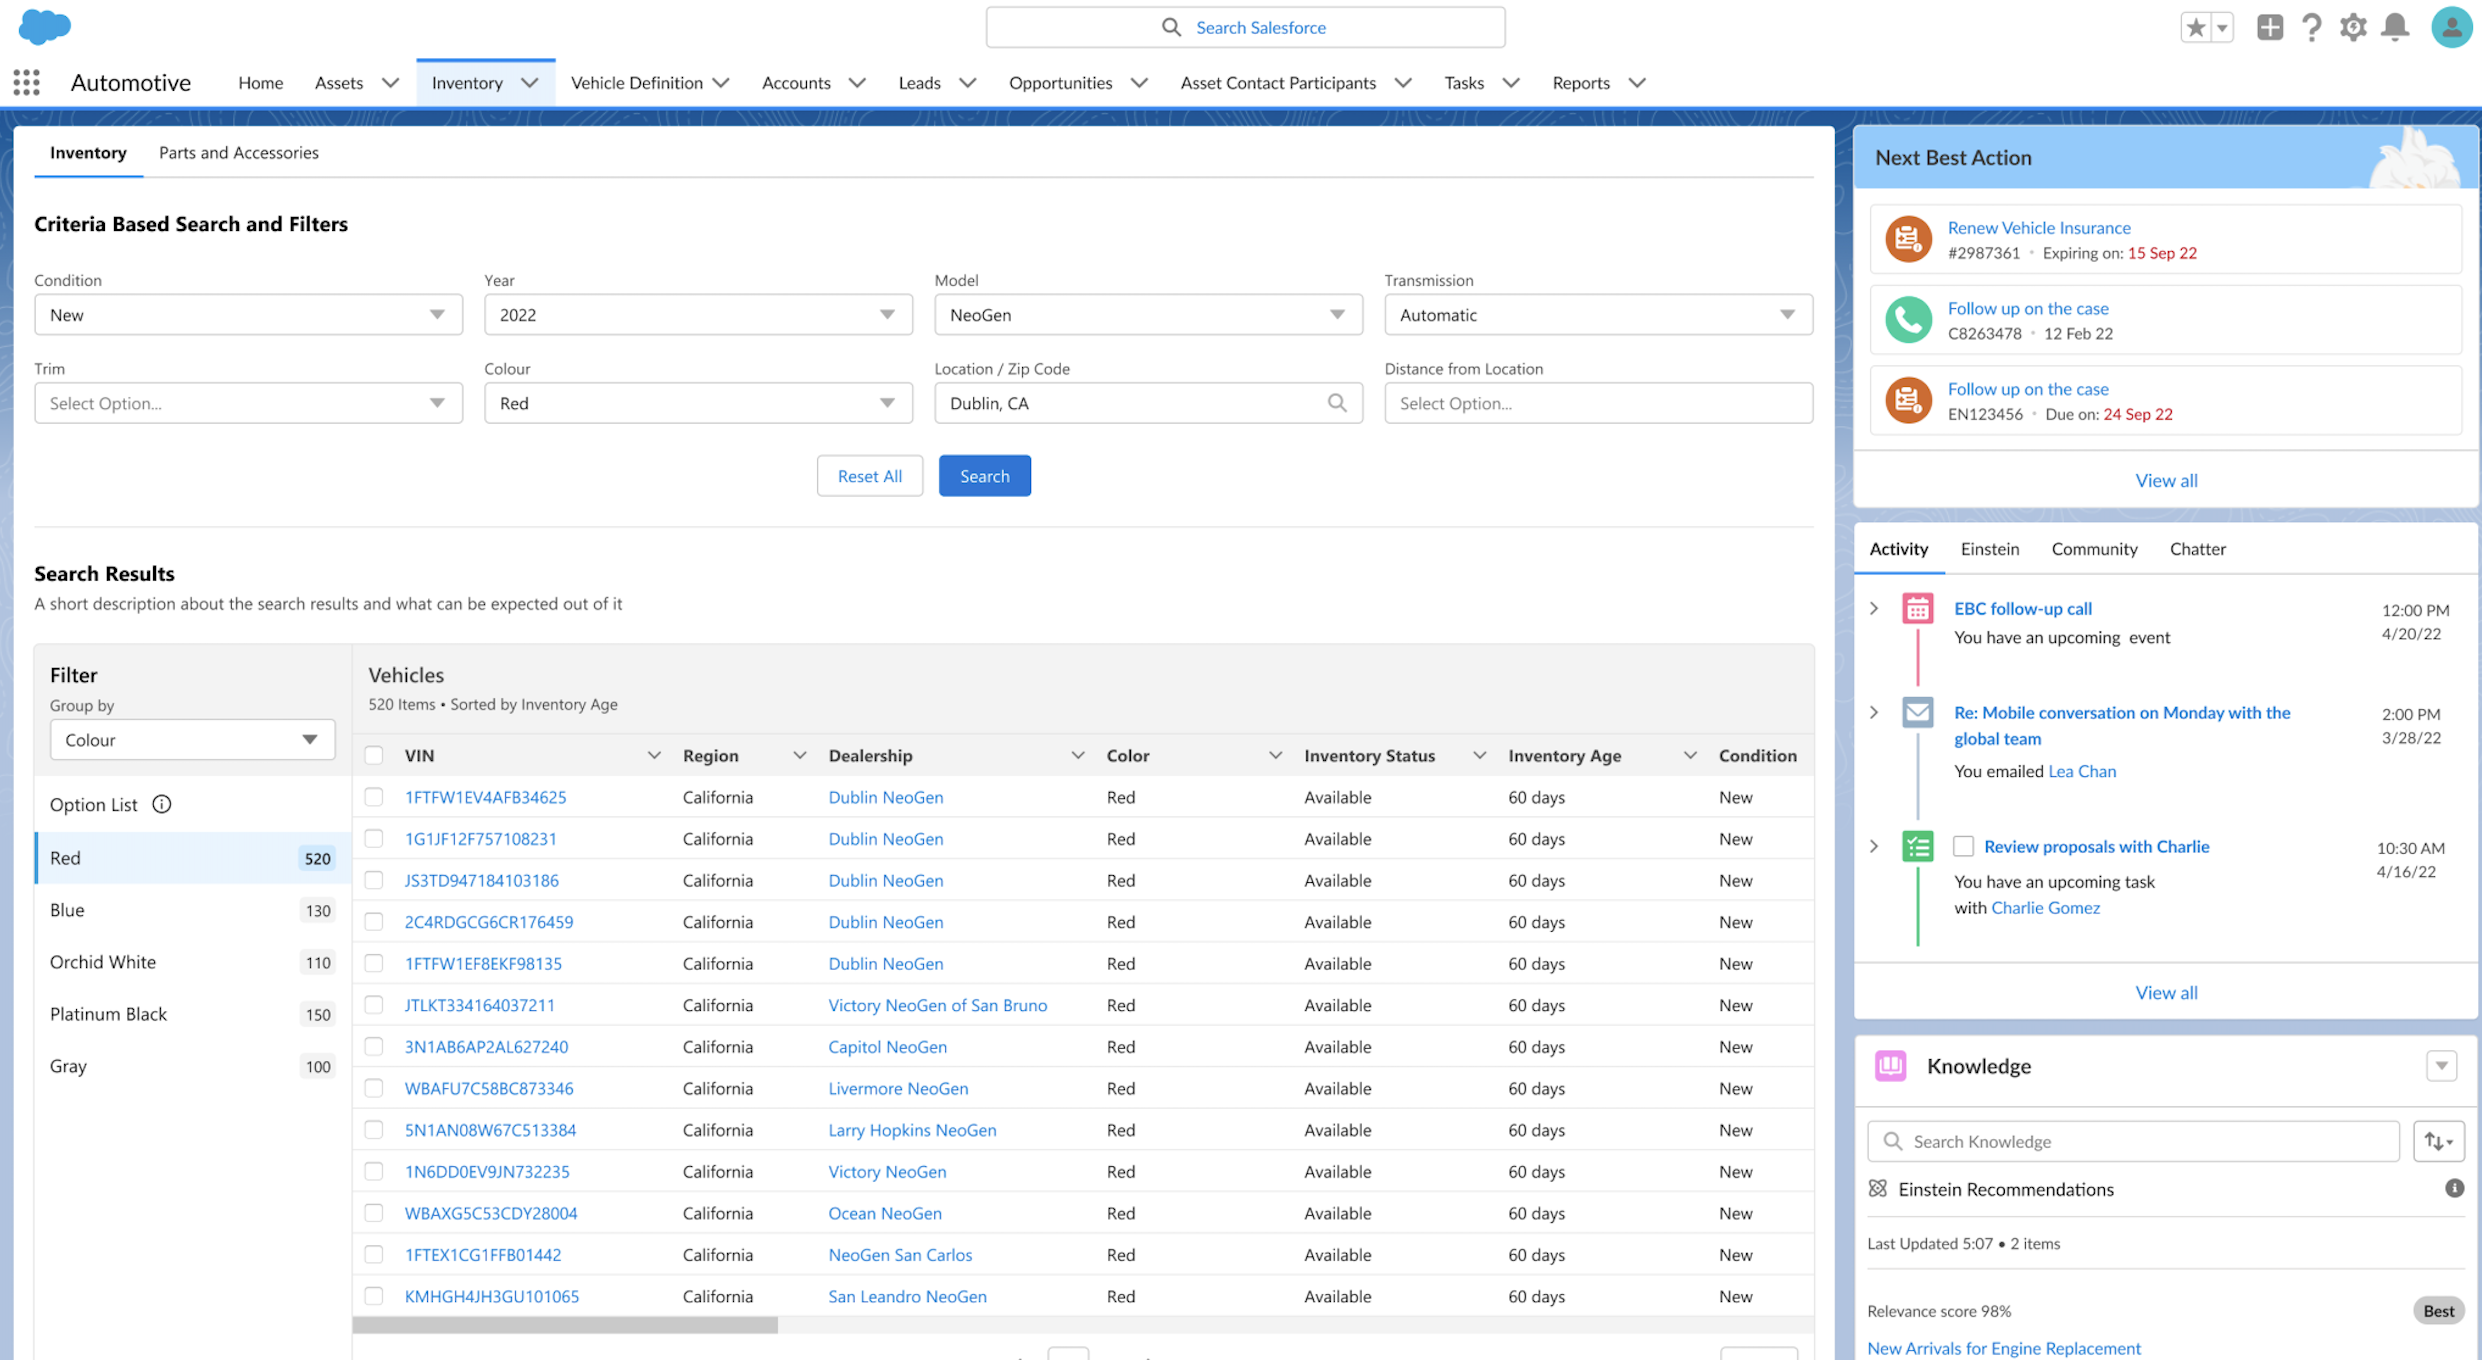The image size is (2482, 1360).
Task: Open the Model dropdown showing NeoGen
Action: (x=1148, y=314)
